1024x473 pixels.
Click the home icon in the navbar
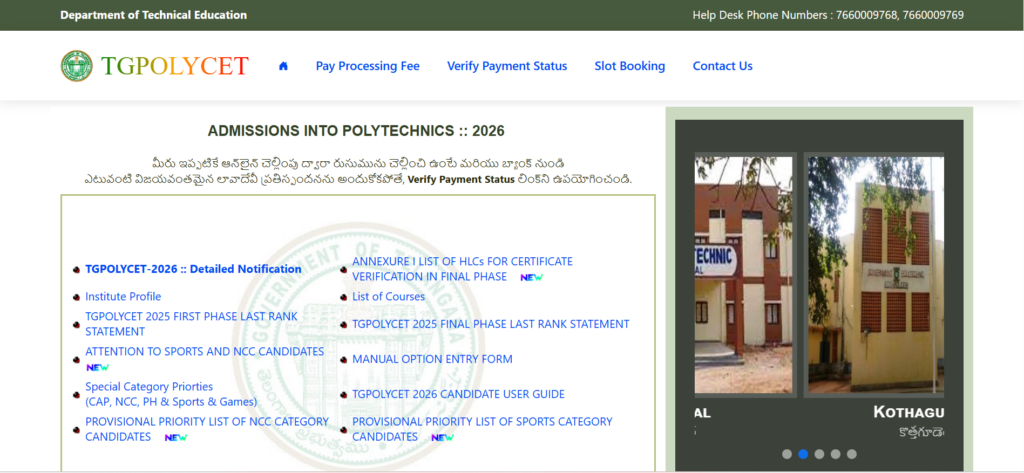283,66
